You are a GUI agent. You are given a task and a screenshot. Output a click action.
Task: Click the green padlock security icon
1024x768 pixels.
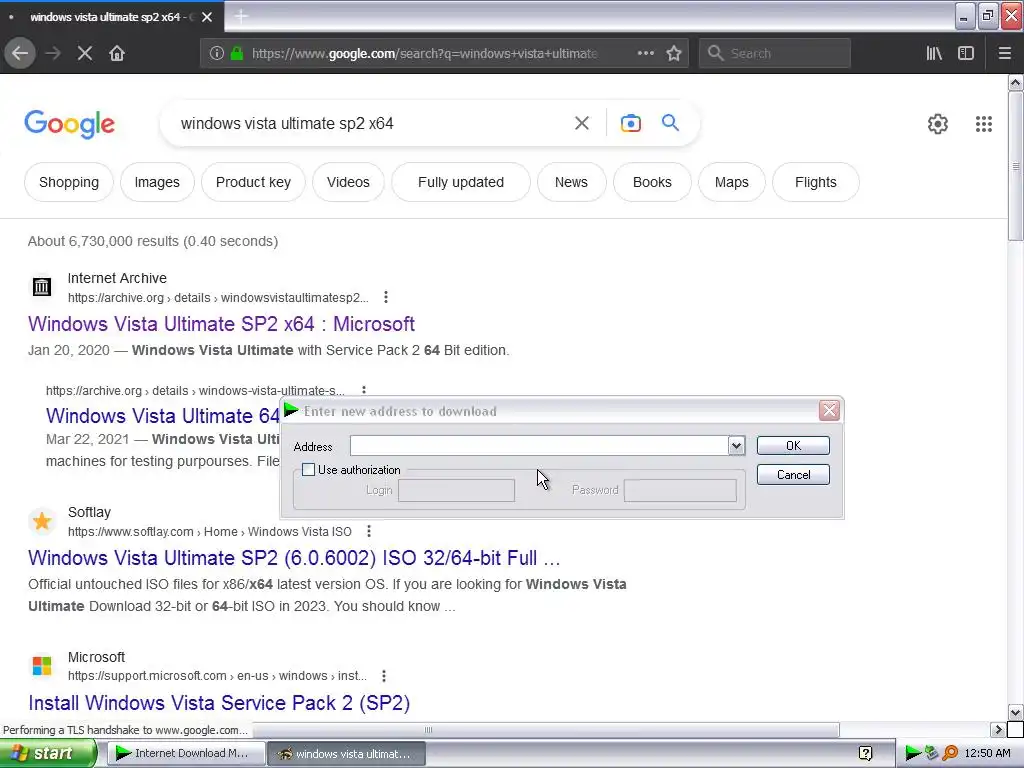[x=237, y=54]
